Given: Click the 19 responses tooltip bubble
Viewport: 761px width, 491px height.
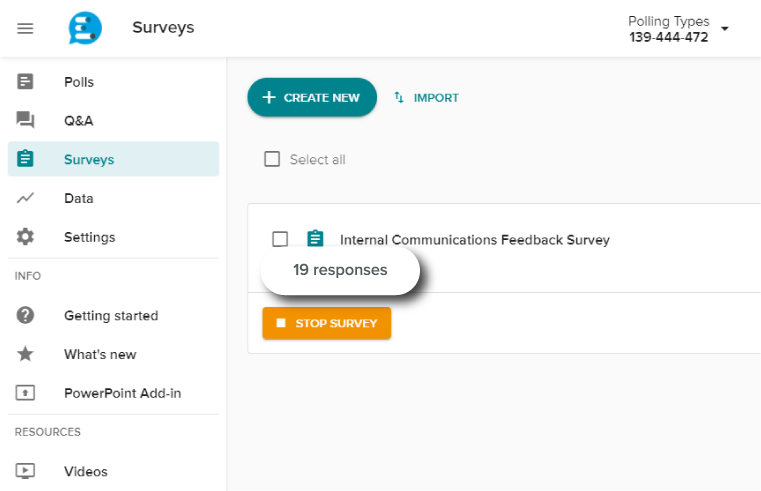Looking at the screenshot, I should (340, 270).
